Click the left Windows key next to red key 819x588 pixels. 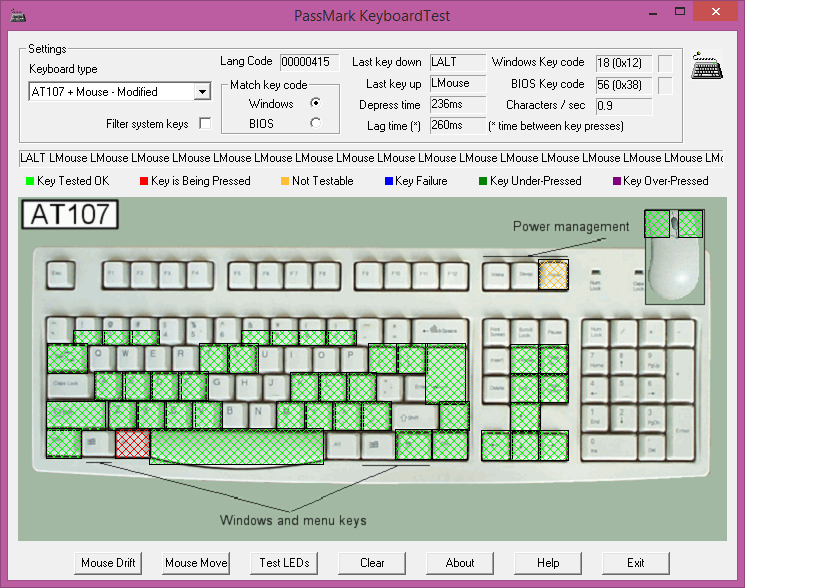(x=98, y=443)
